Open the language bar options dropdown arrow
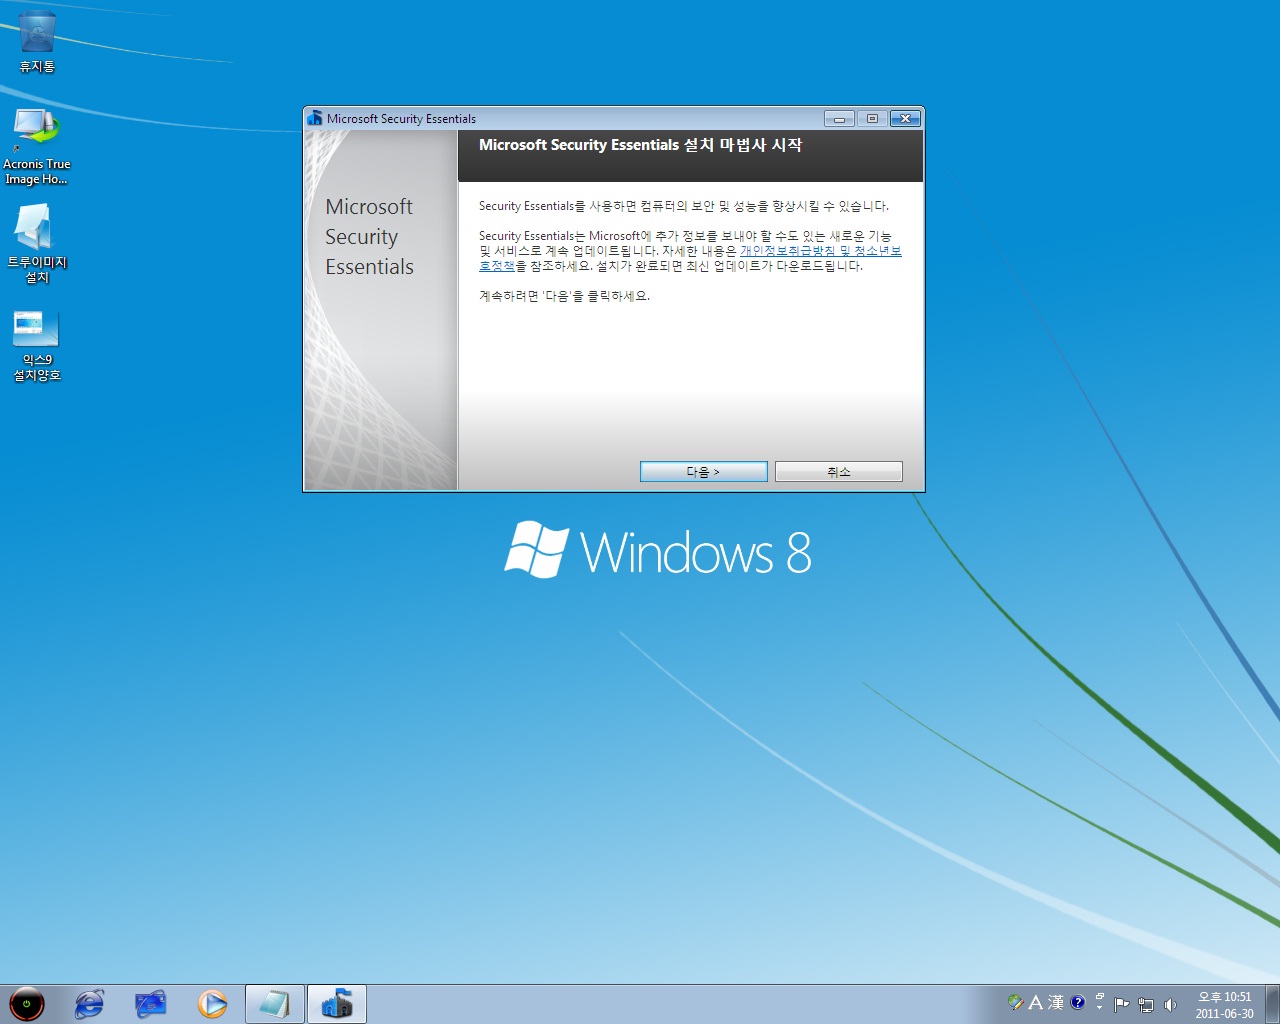This screenshot has height=1024, width=1280. (x=1099, y=1008)
